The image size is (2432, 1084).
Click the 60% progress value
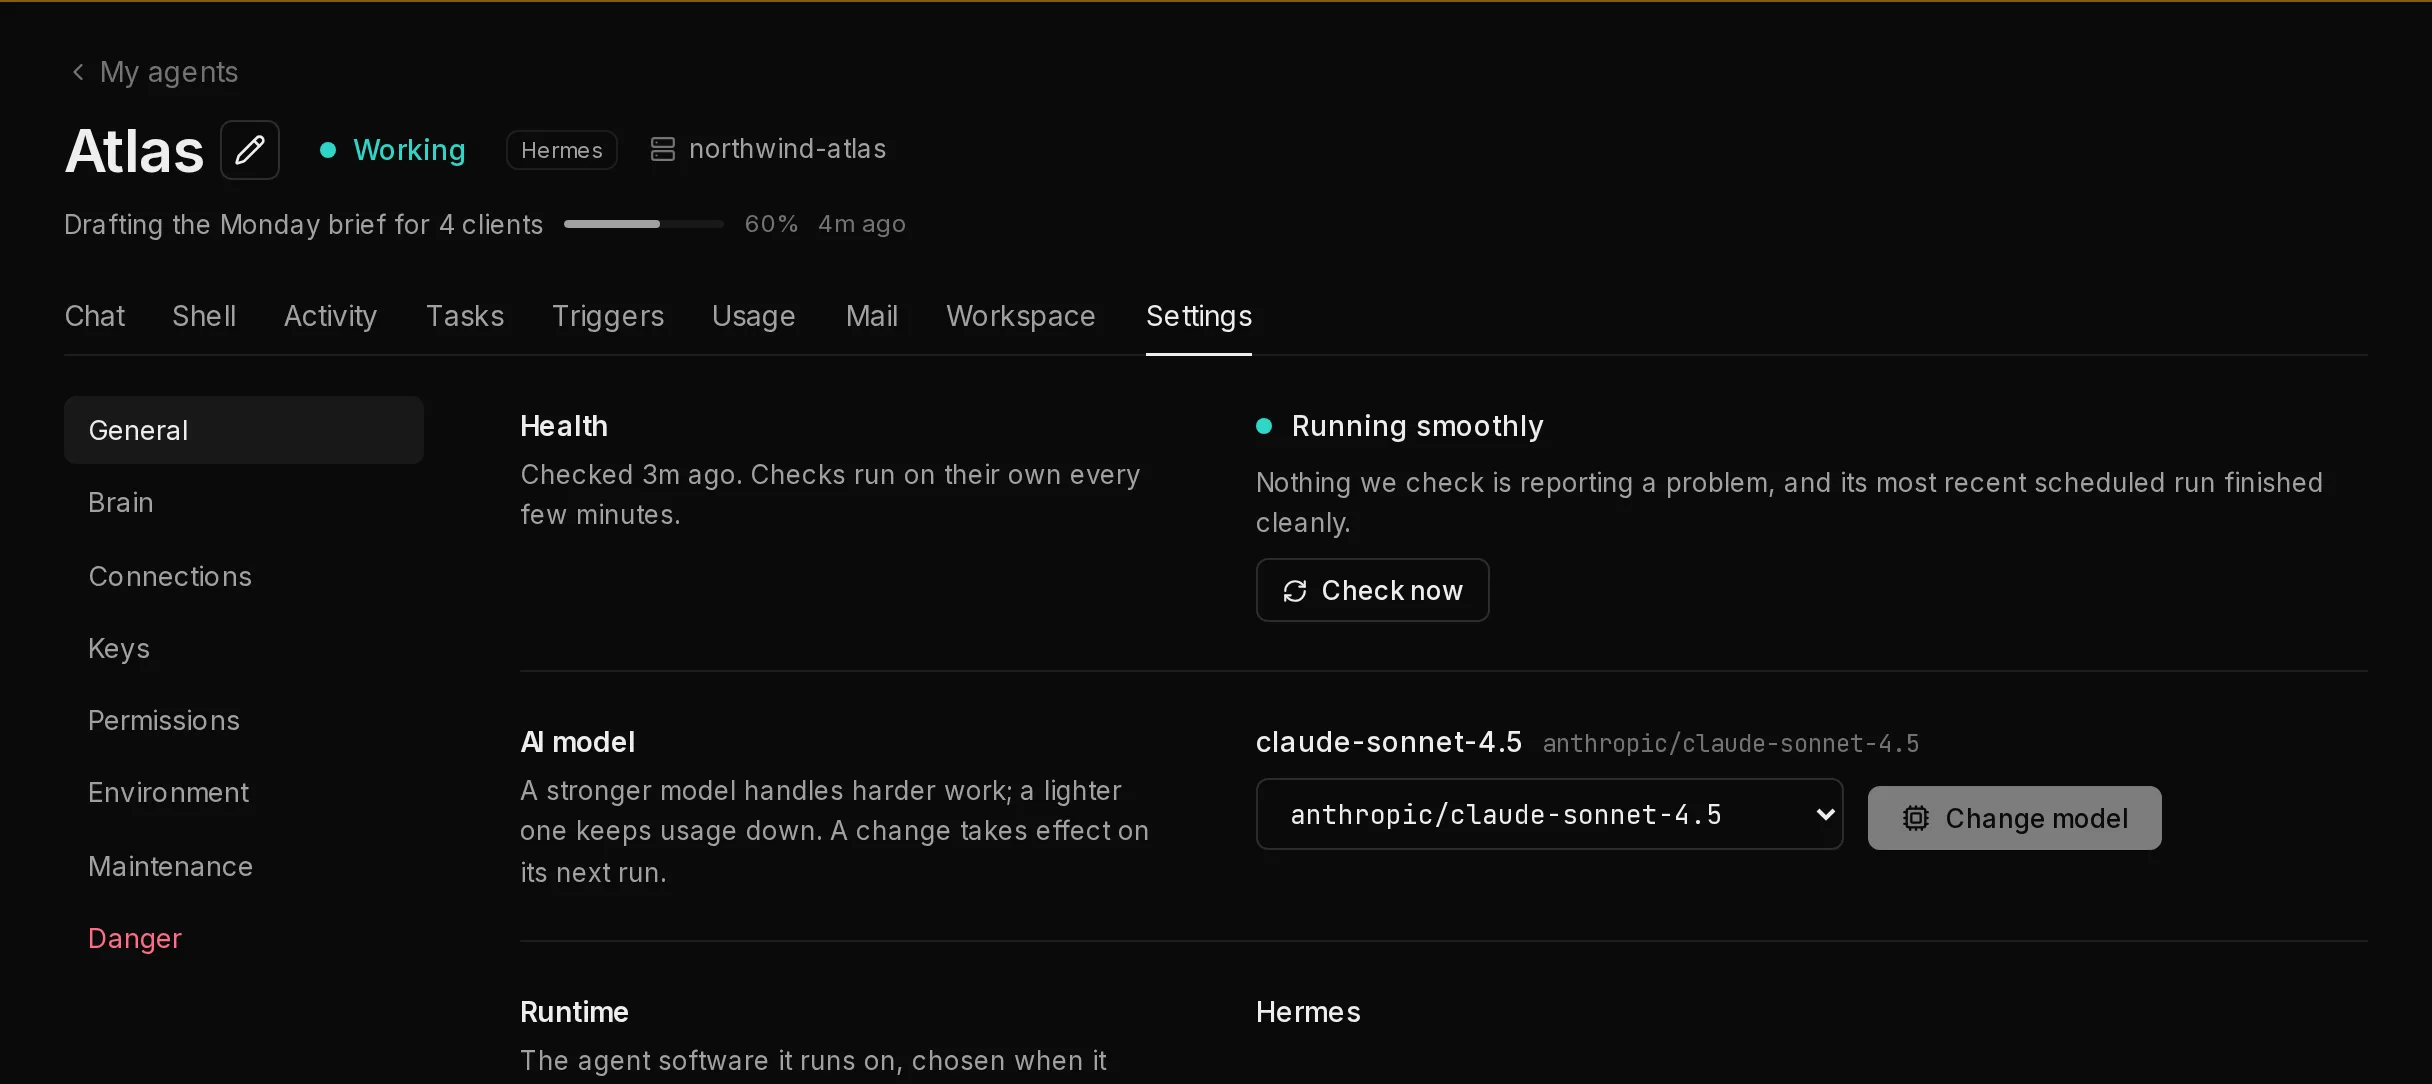[x=771, y=224]
